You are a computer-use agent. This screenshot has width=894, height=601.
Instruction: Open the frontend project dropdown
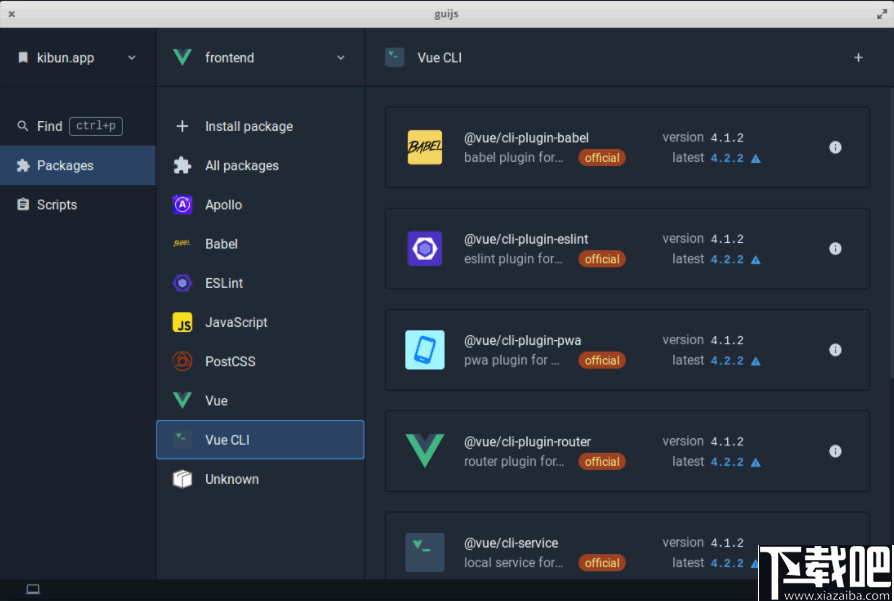pyautogui.click(x=341, y=58)
